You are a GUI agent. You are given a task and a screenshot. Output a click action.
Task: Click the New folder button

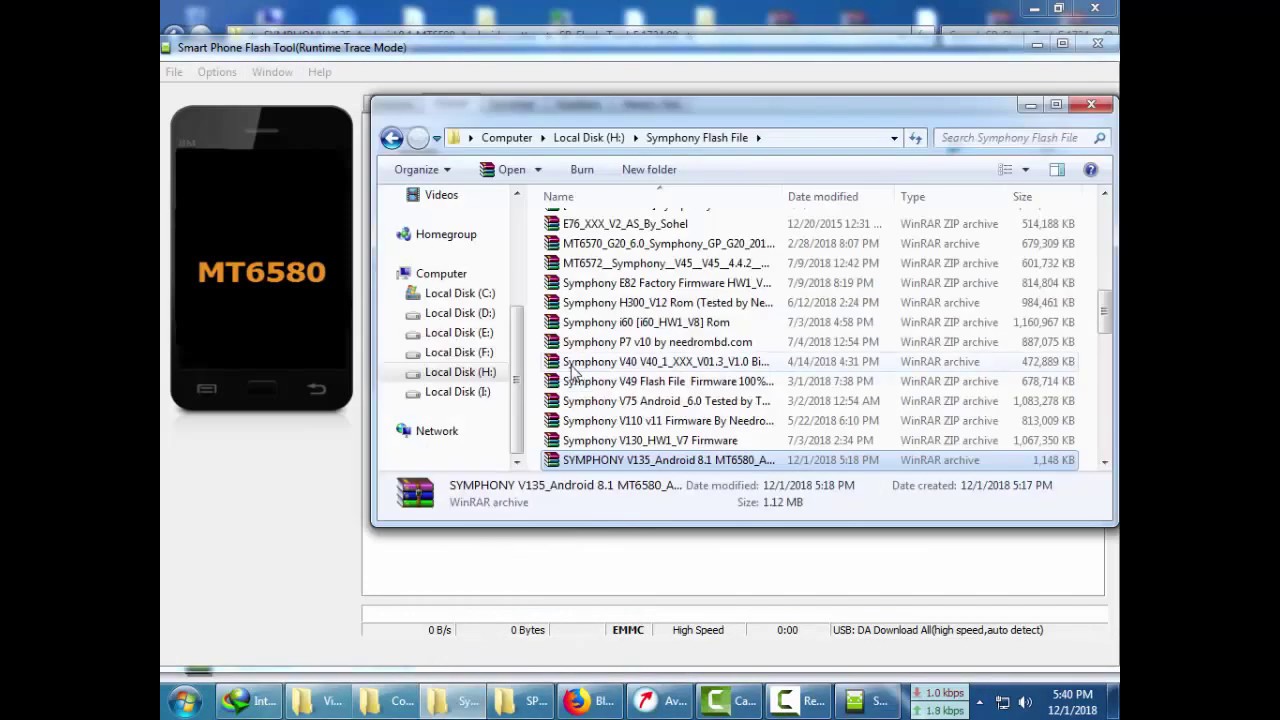point(649,170)
